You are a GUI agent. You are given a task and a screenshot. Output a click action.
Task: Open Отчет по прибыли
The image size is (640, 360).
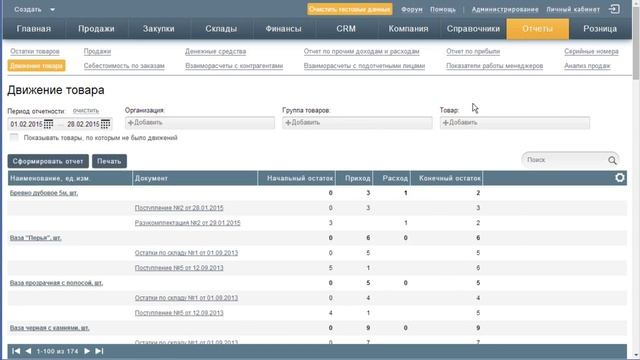473,51
